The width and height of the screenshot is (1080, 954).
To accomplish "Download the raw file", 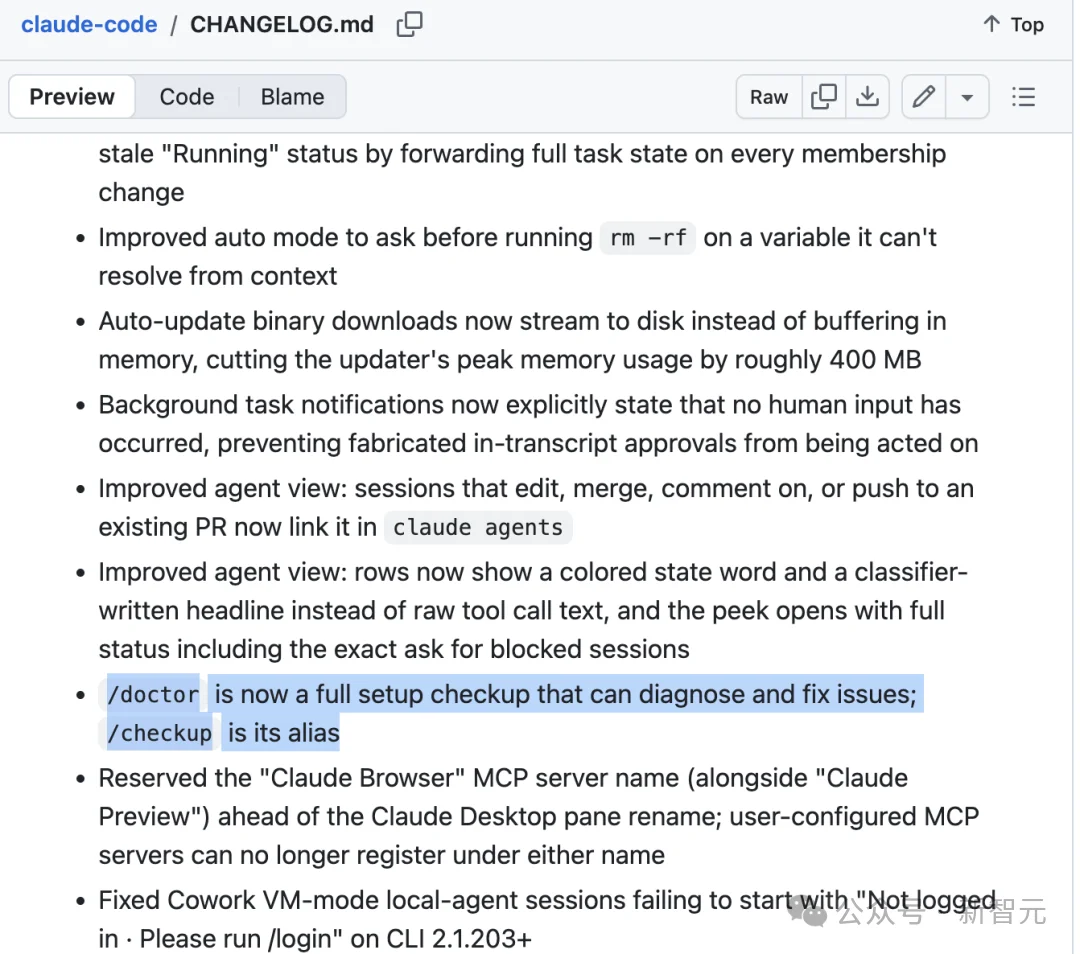I will (867, 97).
